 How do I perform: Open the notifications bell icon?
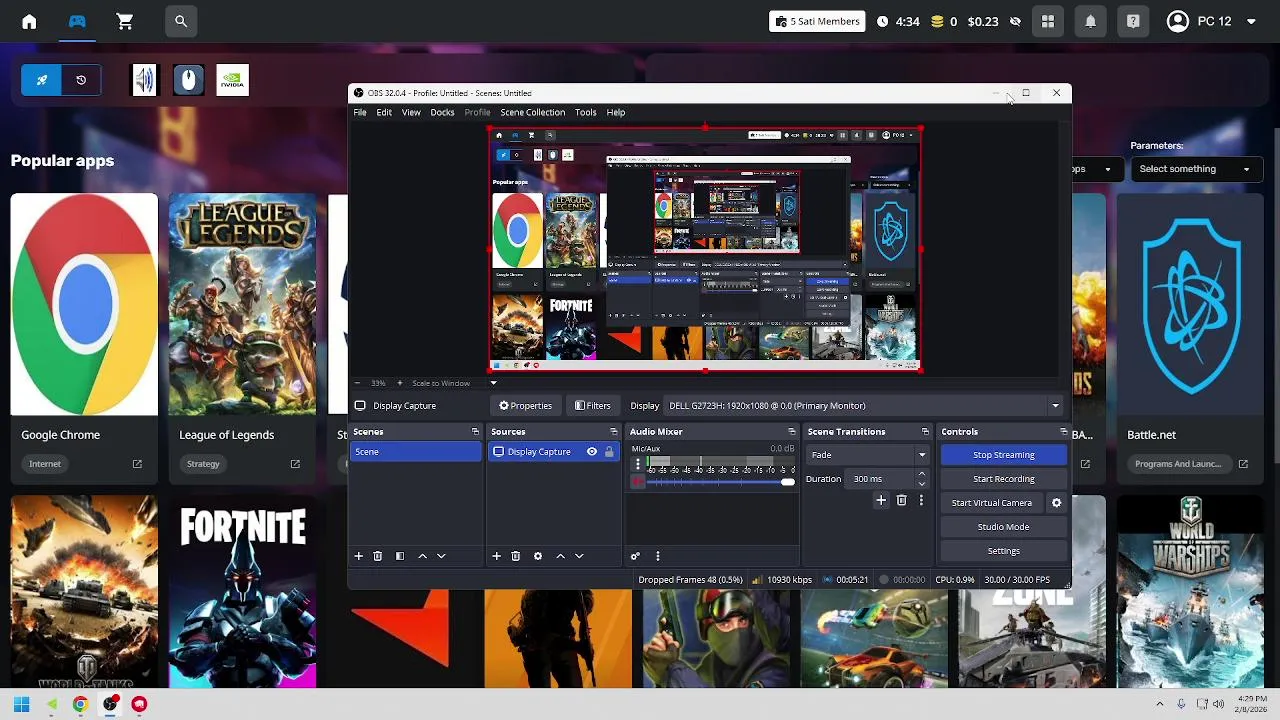click(1090, 21)
